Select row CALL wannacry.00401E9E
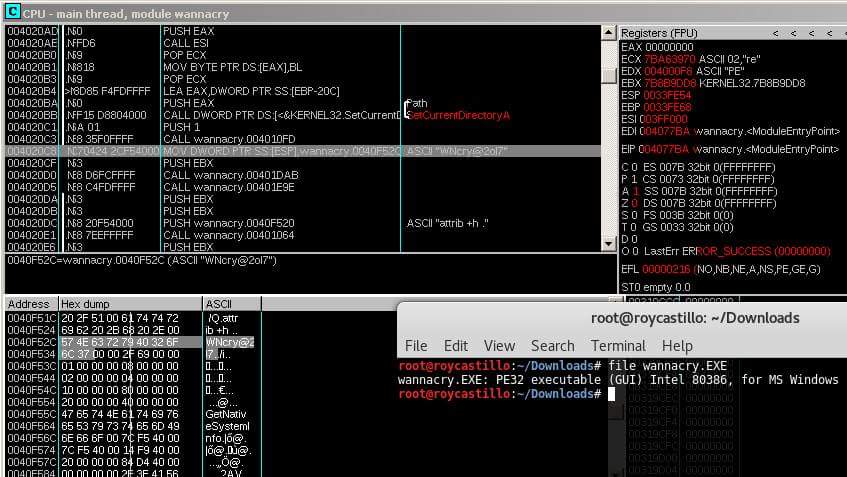The image size is (847, 477). pyautogui.click(x=302, y=187)
